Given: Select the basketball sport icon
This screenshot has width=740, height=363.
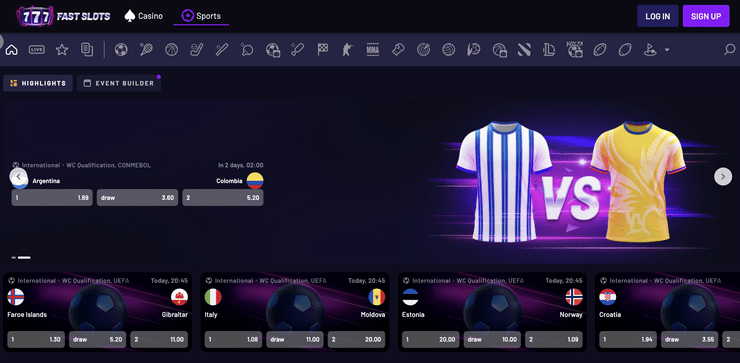Looking at the screenshot, I should click(171, 50).
